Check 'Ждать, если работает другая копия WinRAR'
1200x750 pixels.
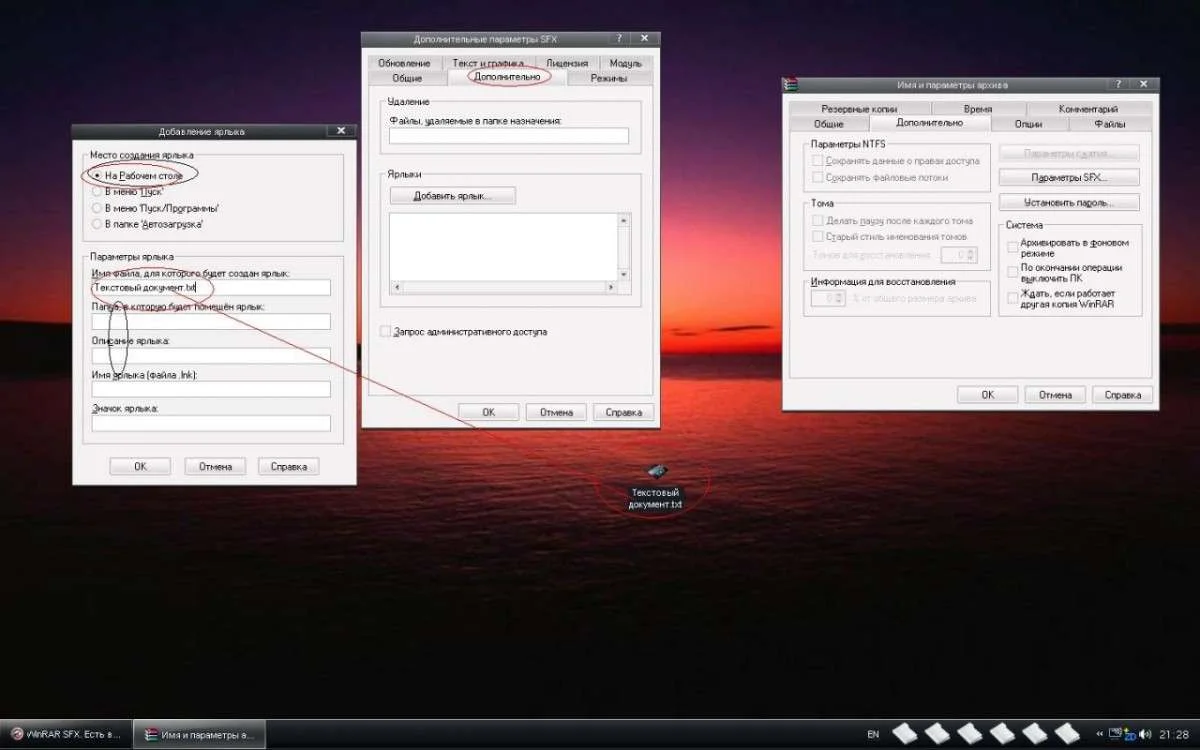[1012, 298]
